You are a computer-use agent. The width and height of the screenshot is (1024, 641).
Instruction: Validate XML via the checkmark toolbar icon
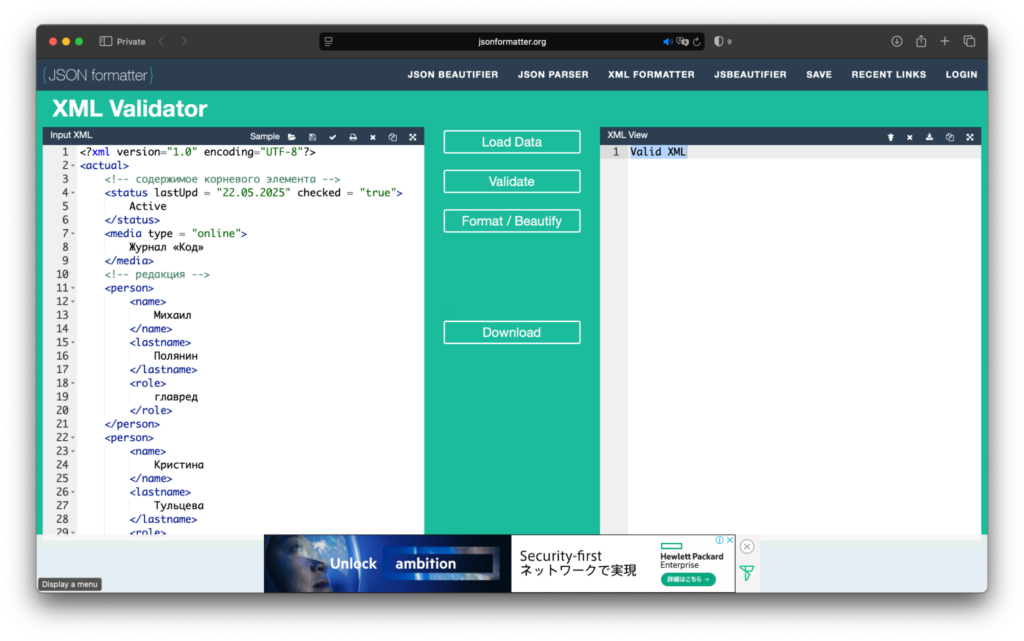[x=333, y=137]
